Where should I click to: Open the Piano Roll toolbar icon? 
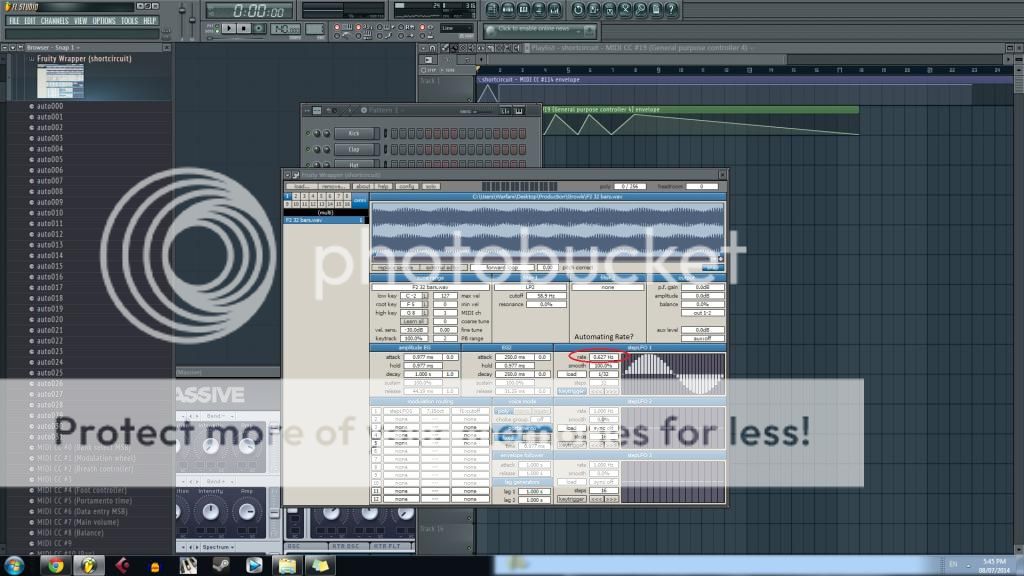(x=523, y=9)
